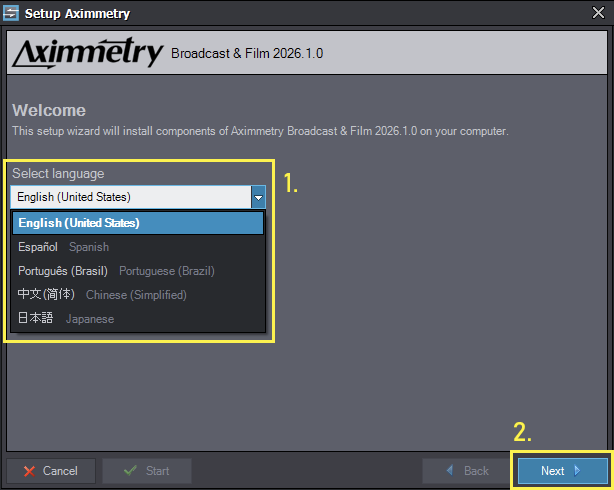
Task: Click the Select language combo box field
Action: [130, 197]
